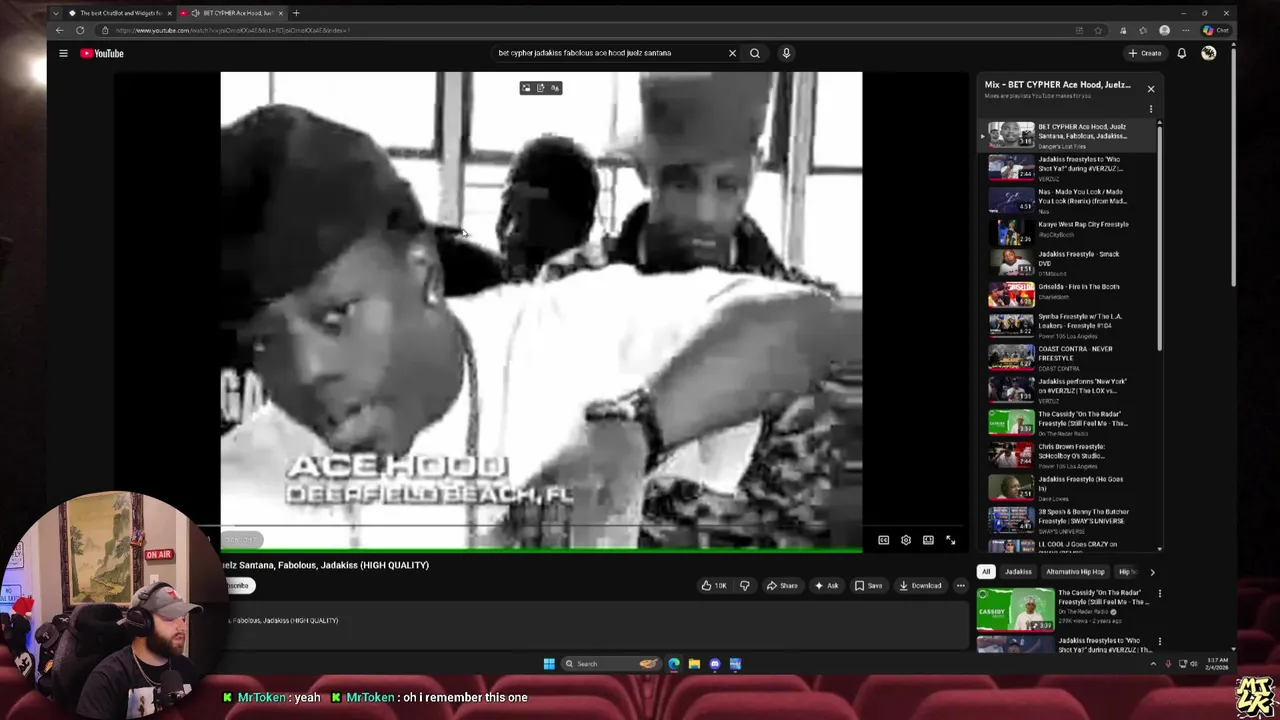Open Discord from the taskbar

tap(715, 664)
